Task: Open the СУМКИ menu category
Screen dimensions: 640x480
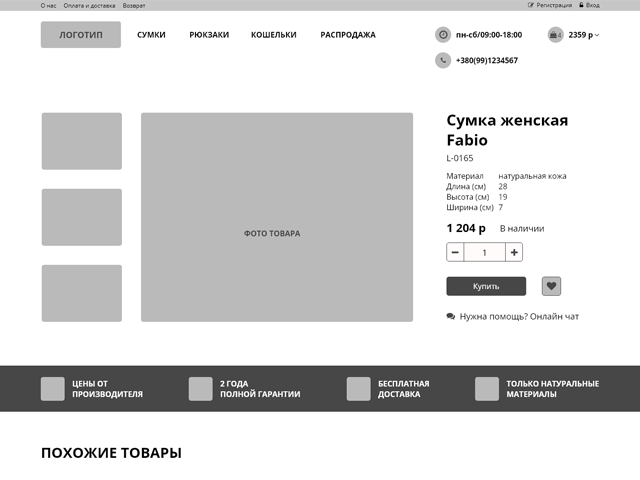Action: pos(151,35)
